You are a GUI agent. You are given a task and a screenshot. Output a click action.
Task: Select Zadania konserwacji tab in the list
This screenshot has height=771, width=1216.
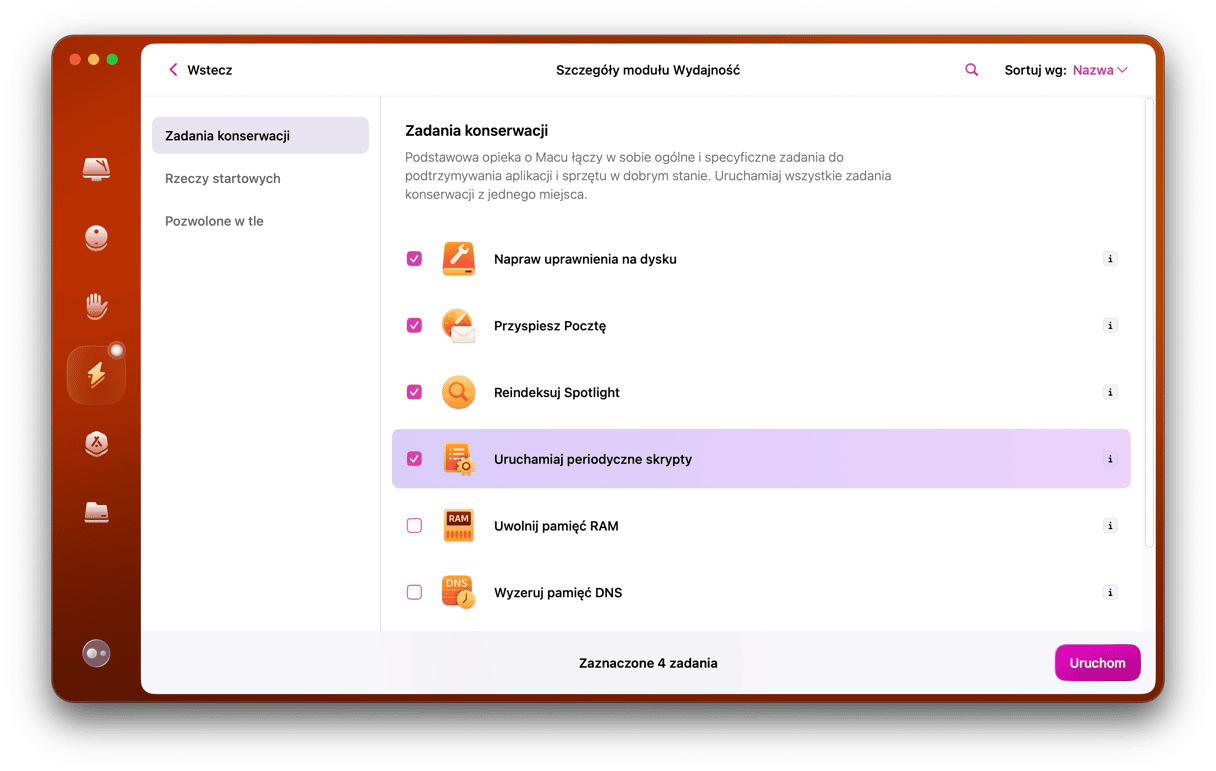tap(260, 136)
